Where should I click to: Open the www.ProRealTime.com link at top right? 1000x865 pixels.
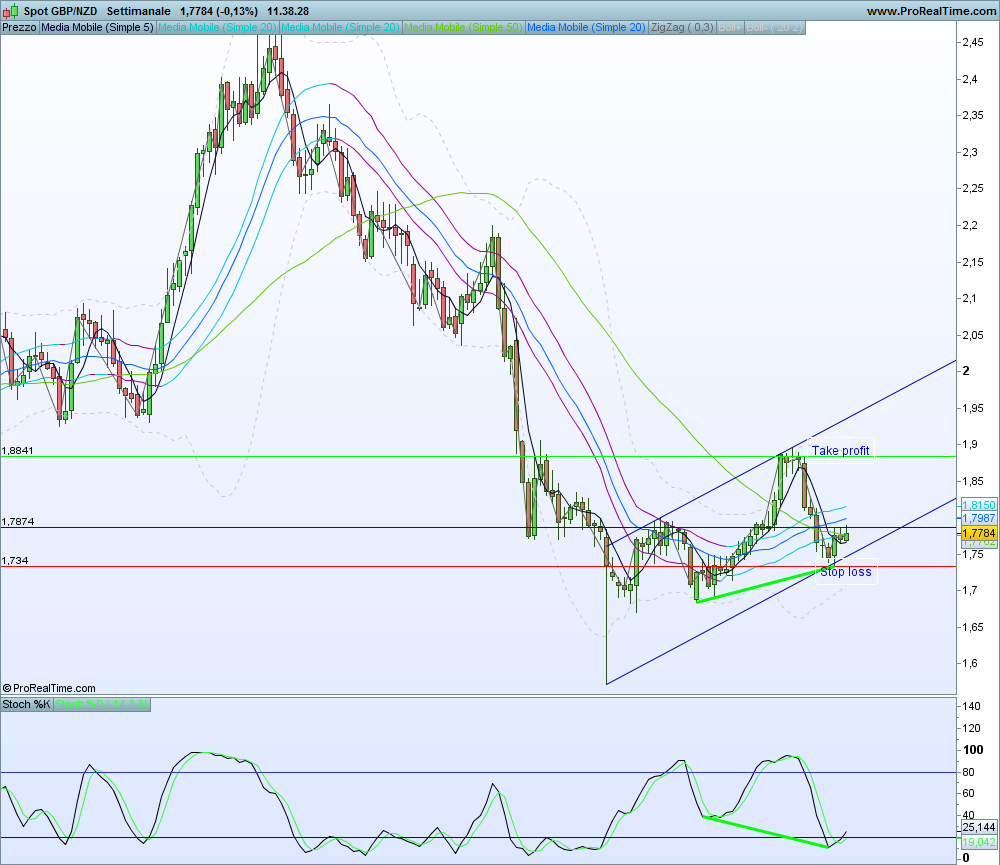pyautogui.click(x=930, y=11)
